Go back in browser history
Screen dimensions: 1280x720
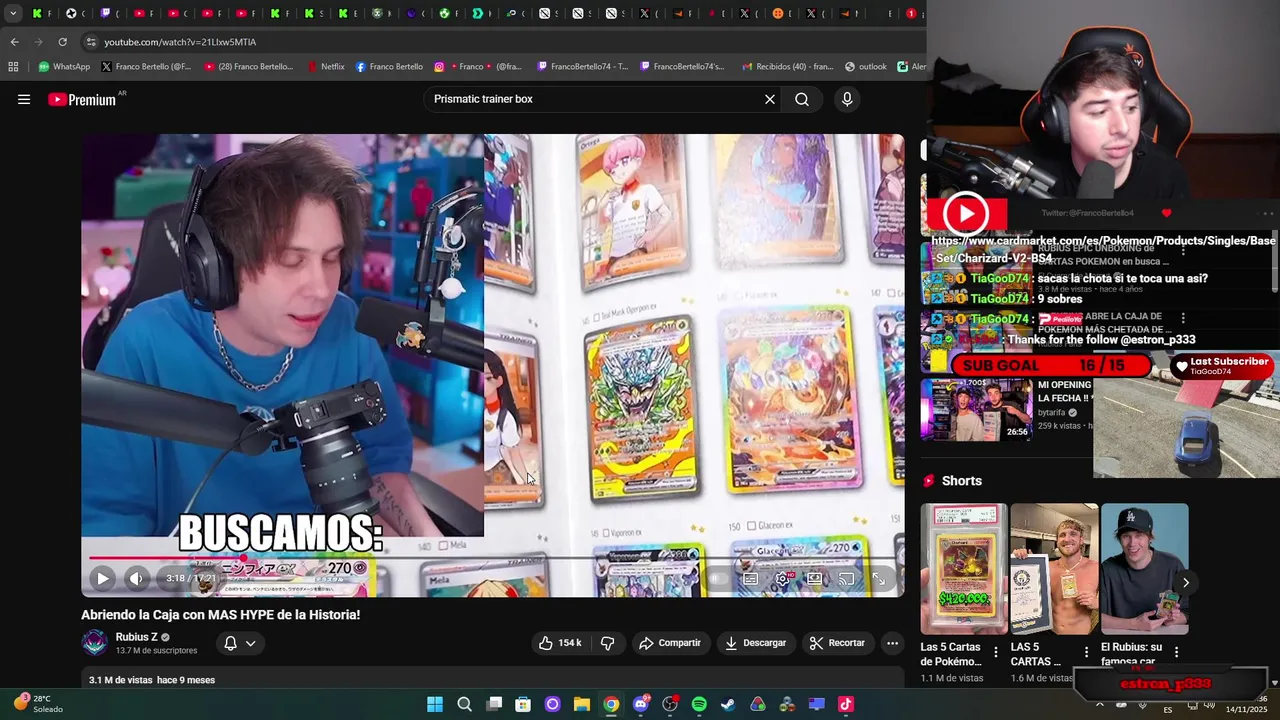[14, 42]
